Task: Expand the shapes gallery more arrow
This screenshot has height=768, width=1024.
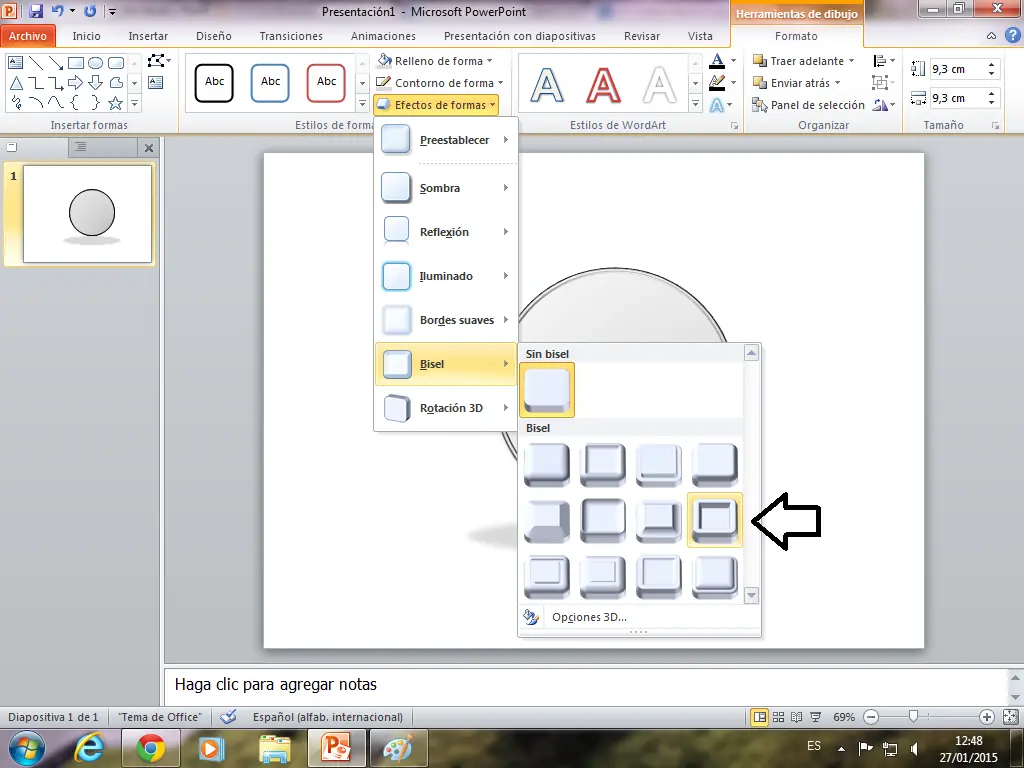Action: pos(135,103)
